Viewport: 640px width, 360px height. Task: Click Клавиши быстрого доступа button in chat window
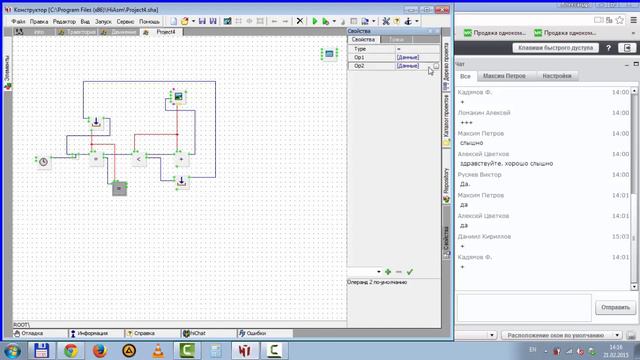555,48
